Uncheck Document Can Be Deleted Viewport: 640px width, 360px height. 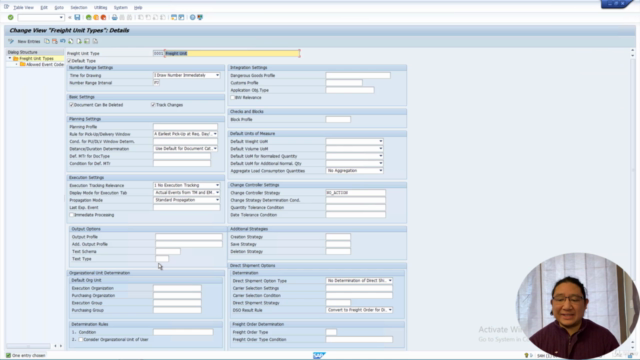point(72,105)
